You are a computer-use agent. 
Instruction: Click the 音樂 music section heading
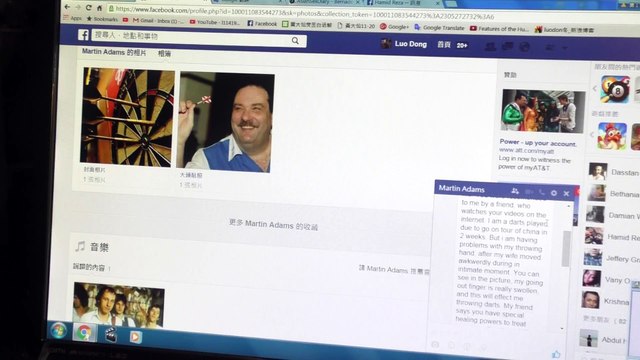100,247
